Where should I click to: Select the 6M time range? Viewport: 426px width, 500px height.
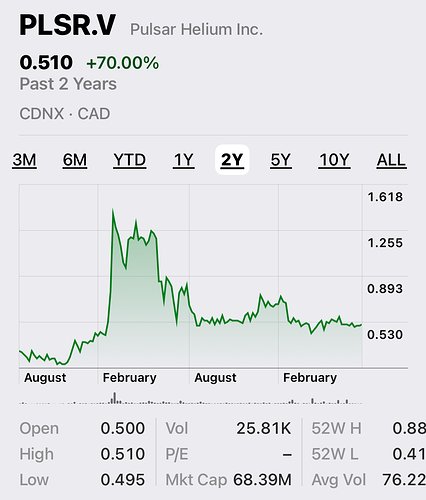75,160
